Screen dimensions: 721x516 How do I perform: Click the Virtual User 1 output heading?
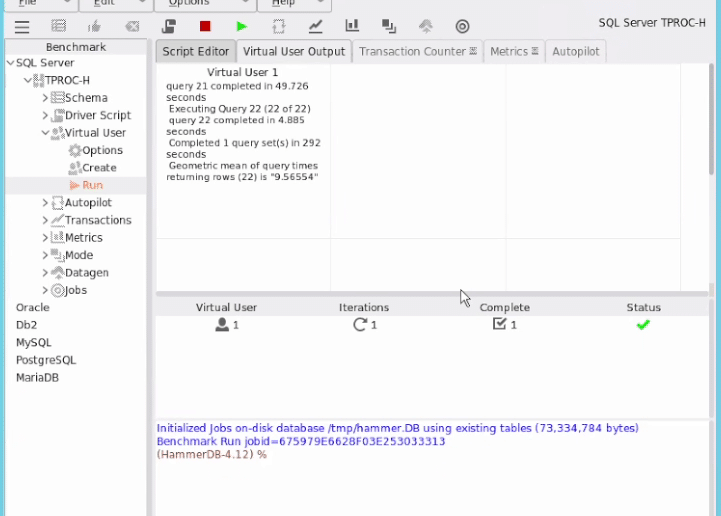point(242,72)
